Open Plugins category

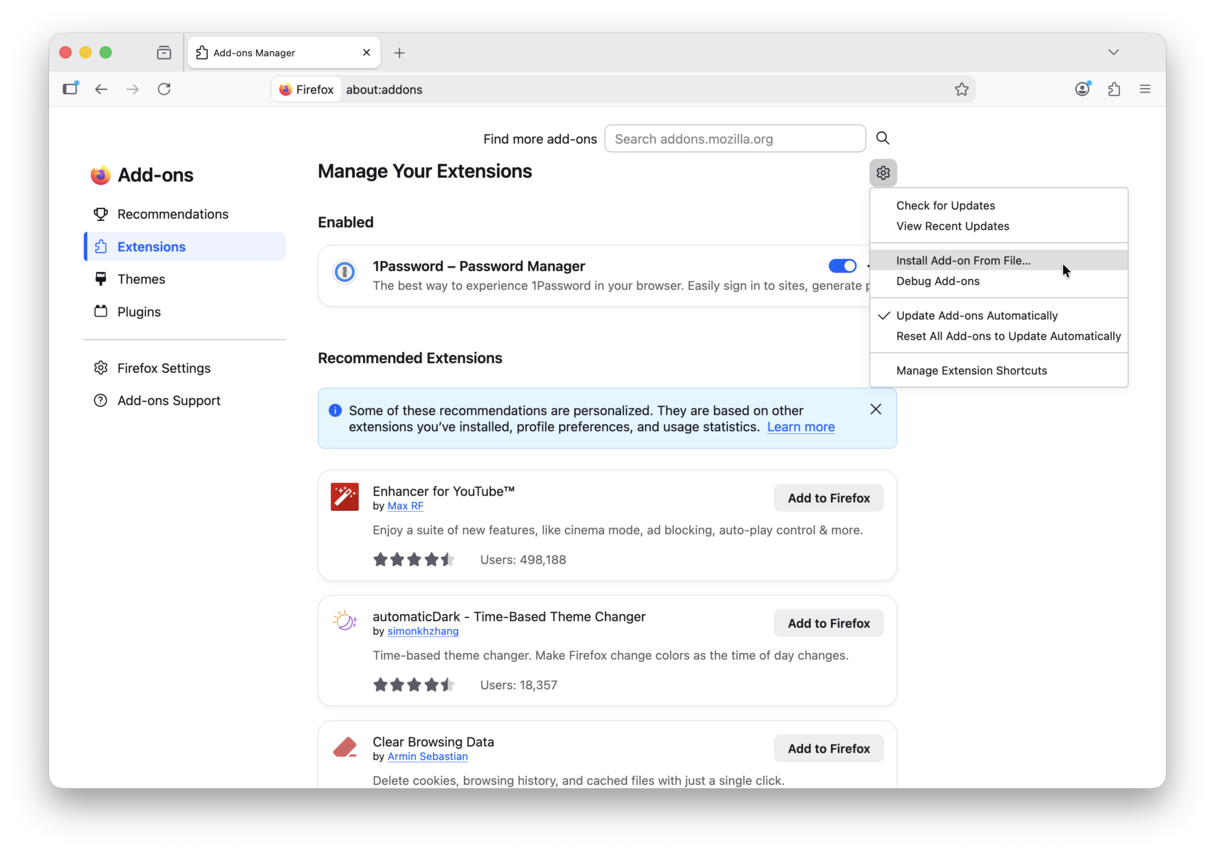pos(184,312)
